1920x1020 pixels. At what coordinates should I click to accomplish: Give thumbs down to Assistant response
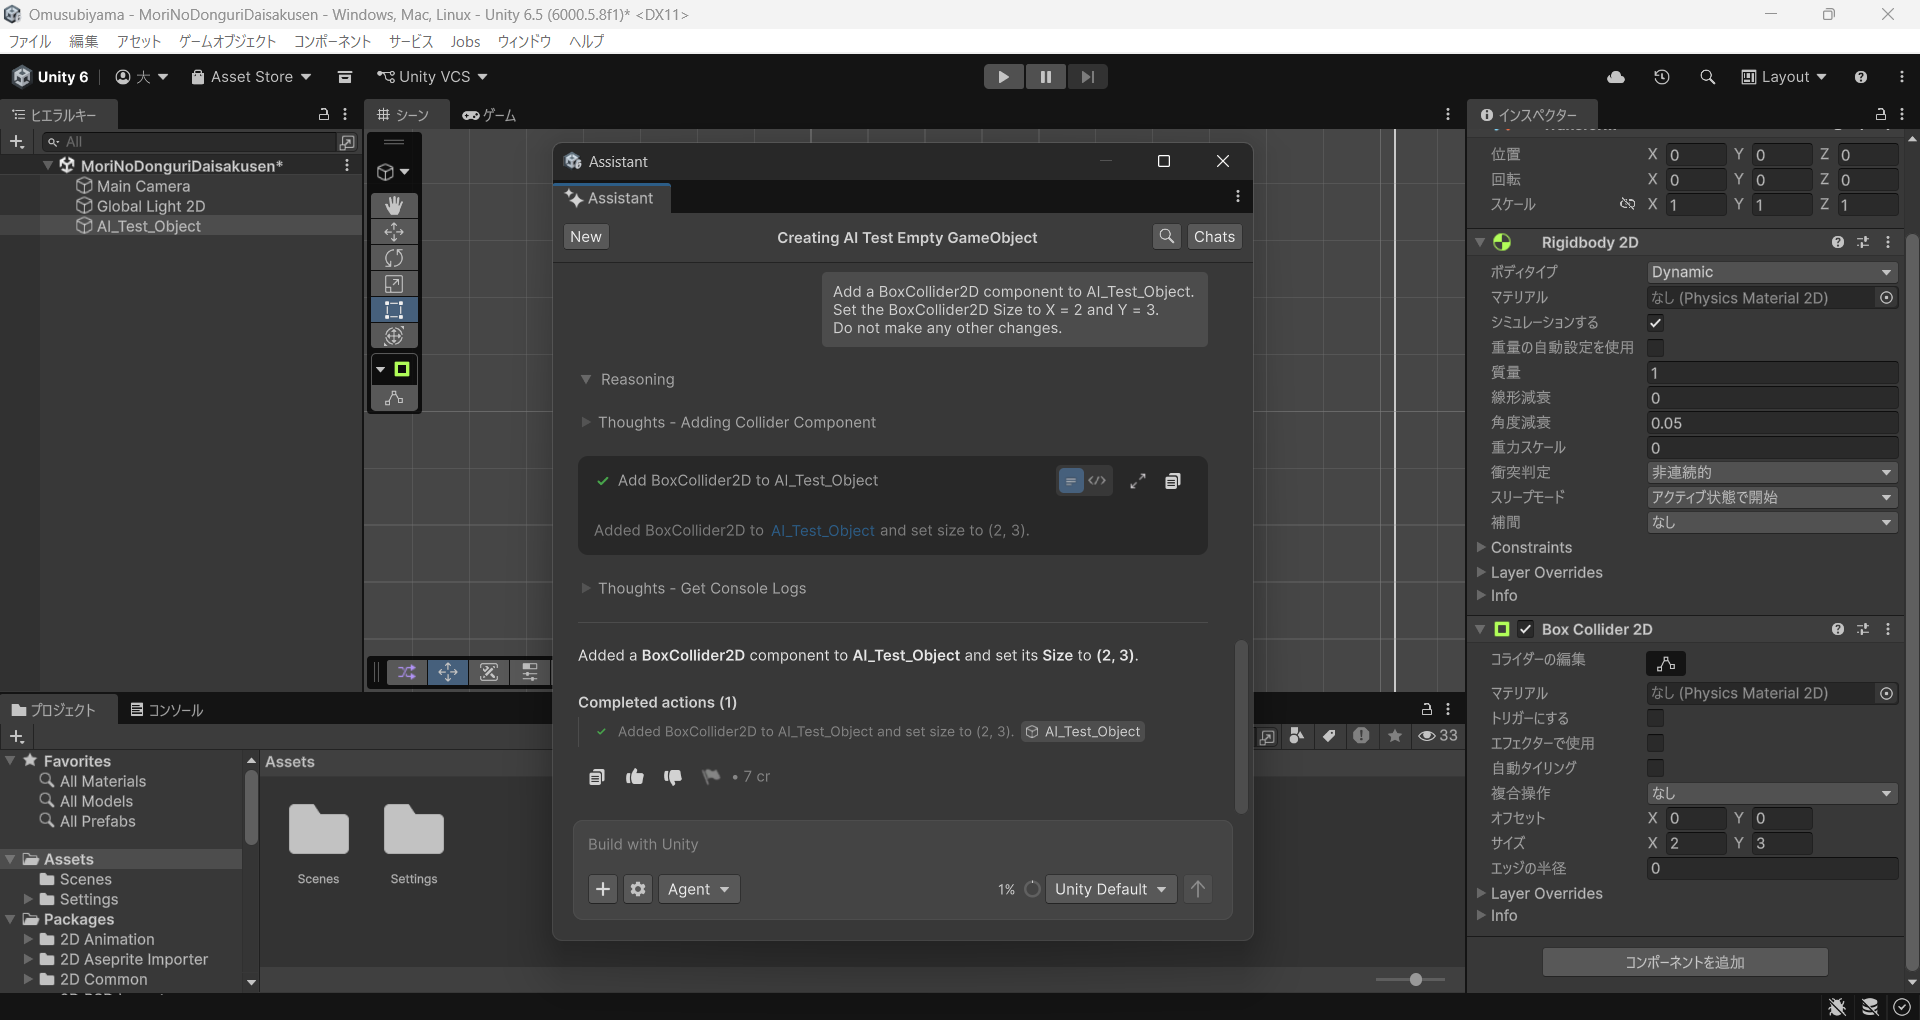tap(673, 777)
